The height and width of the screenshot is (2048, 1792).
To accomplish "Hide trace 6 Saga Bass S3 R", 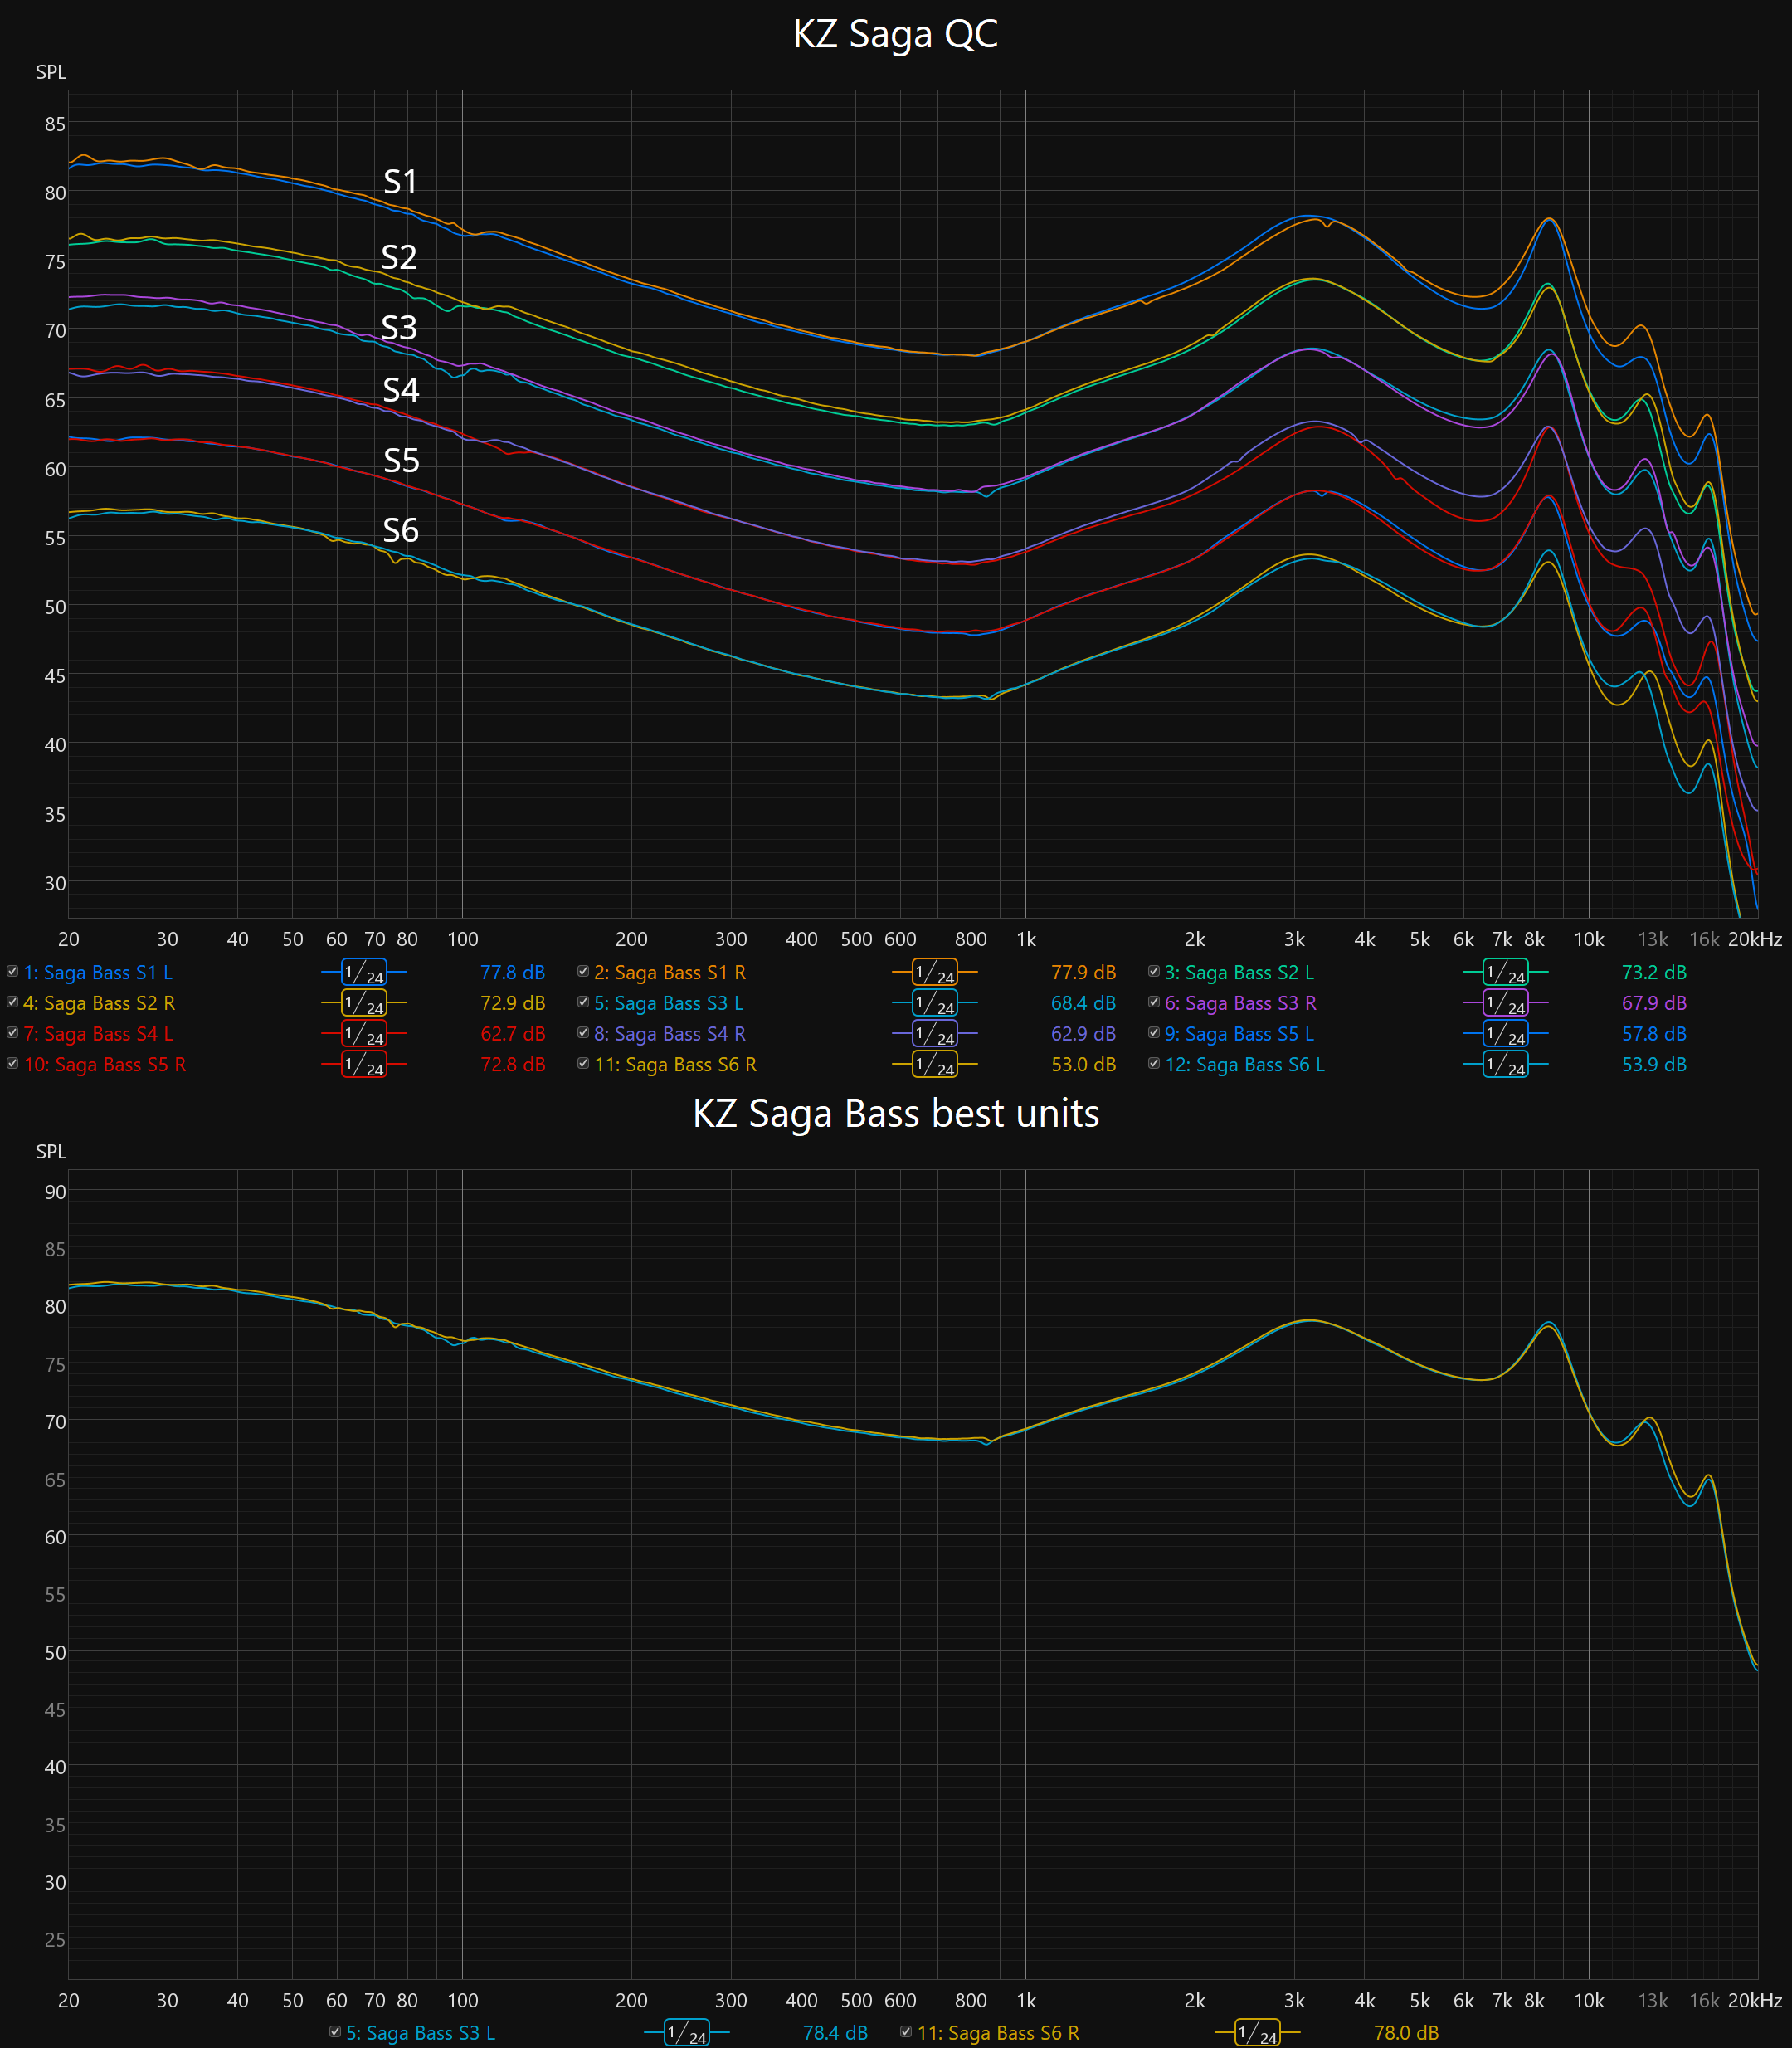I will [1154, 1002].
